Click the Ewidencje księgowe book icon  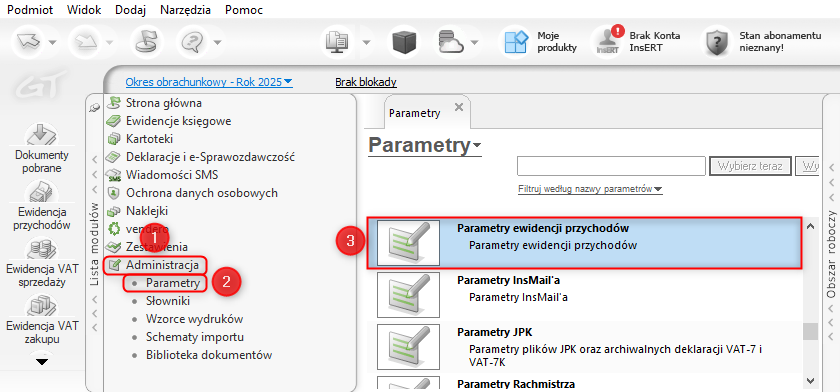coord(113,121)
